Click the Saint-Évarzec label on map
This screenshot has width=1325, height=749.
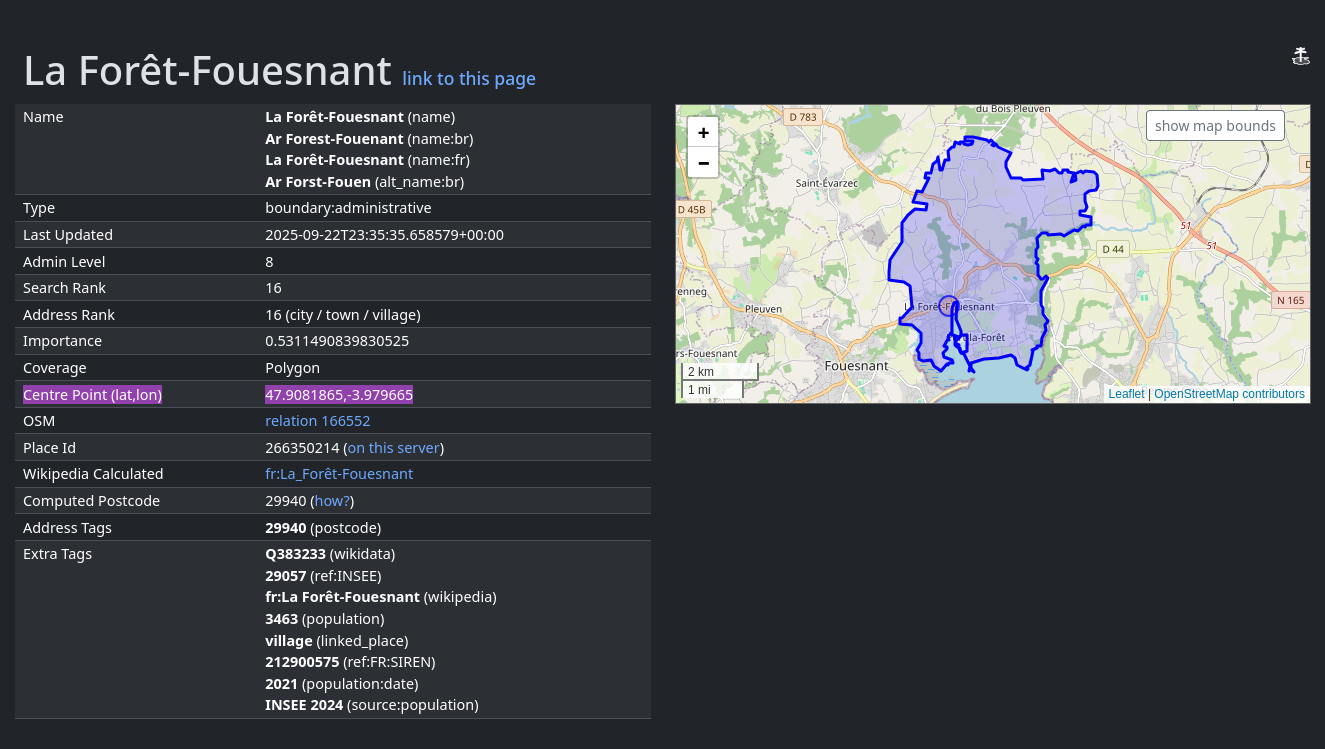826,184
